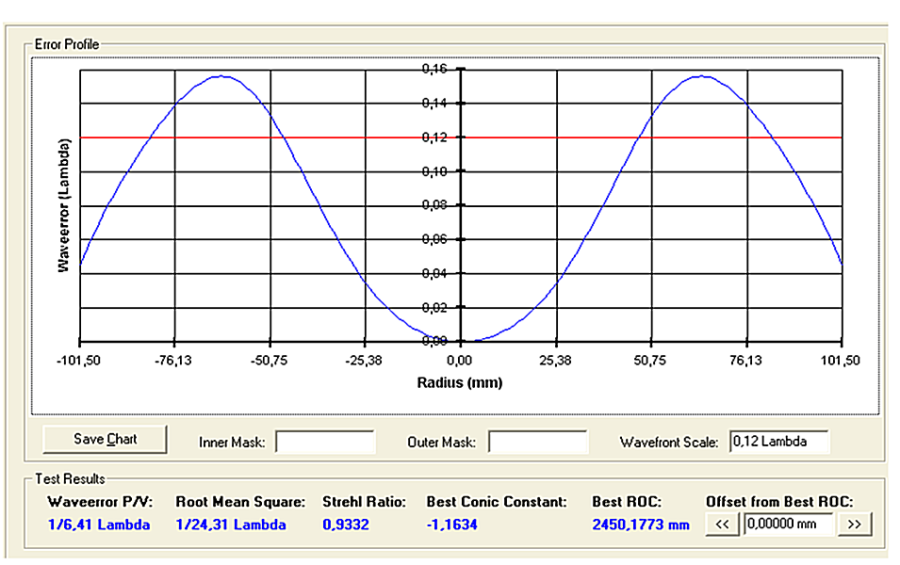Focus the Inner Mask input field
This screenshot has width=900, height=565.
point(325,441)
